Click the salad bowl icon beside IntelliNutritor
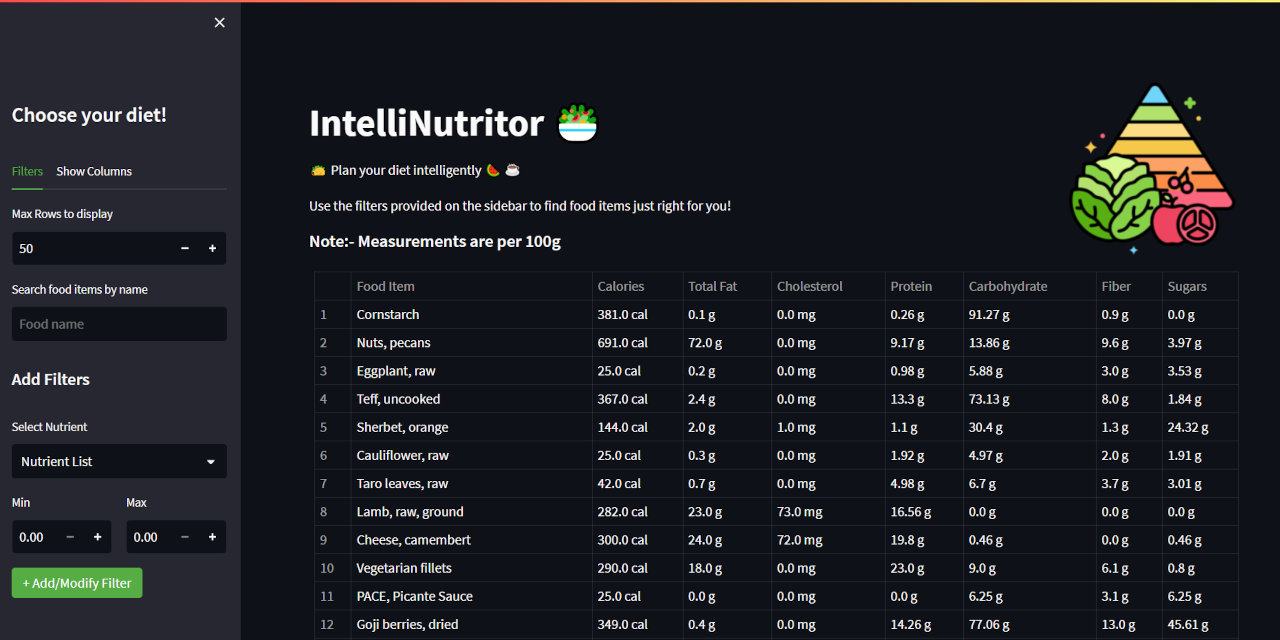 [577, 122]
